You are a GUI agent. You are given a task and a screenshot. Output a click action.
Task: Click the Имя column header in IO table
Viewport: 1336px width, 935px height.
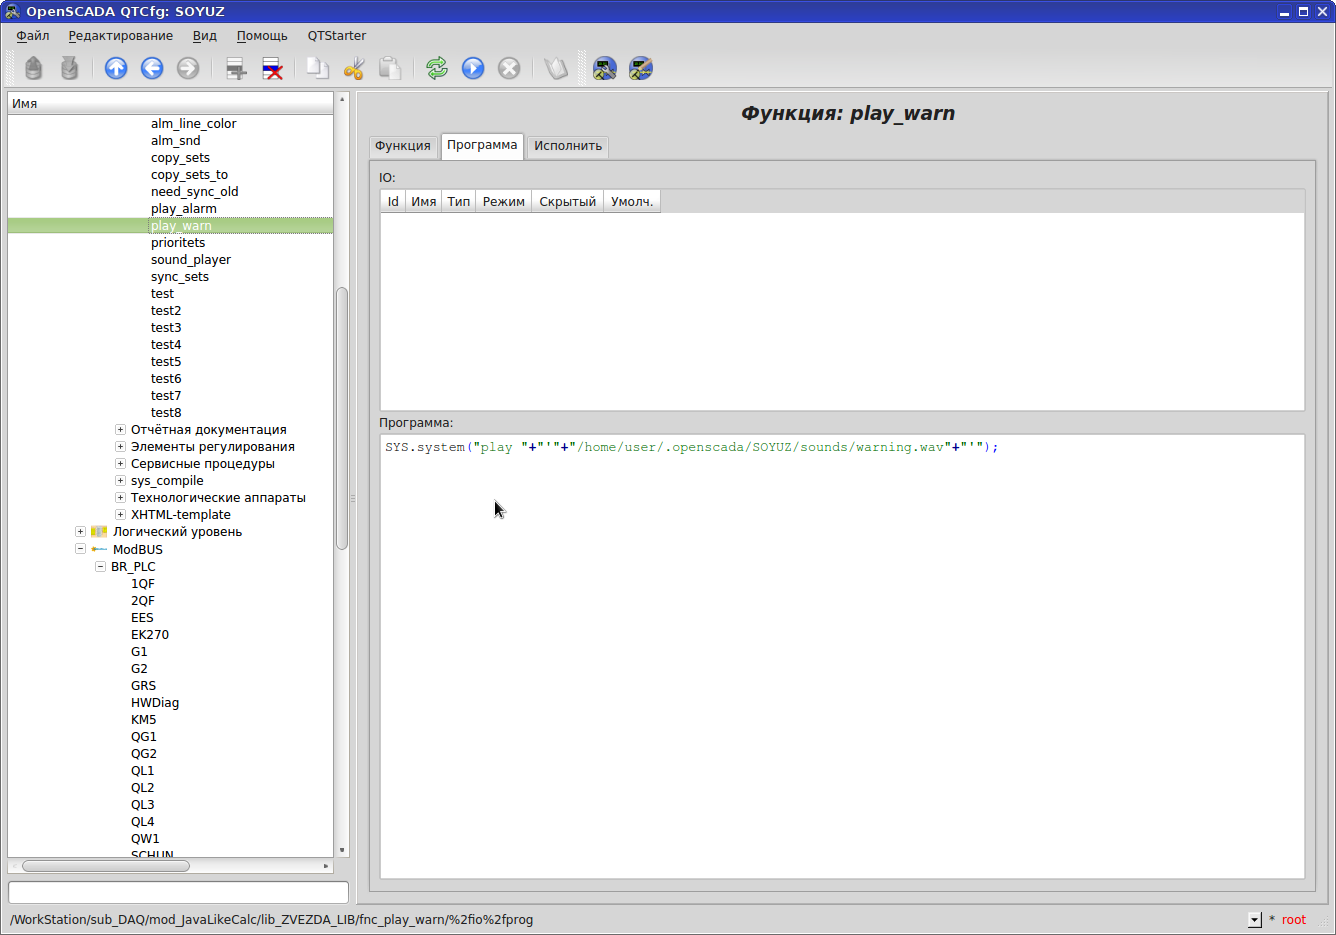tap(423, 202)
